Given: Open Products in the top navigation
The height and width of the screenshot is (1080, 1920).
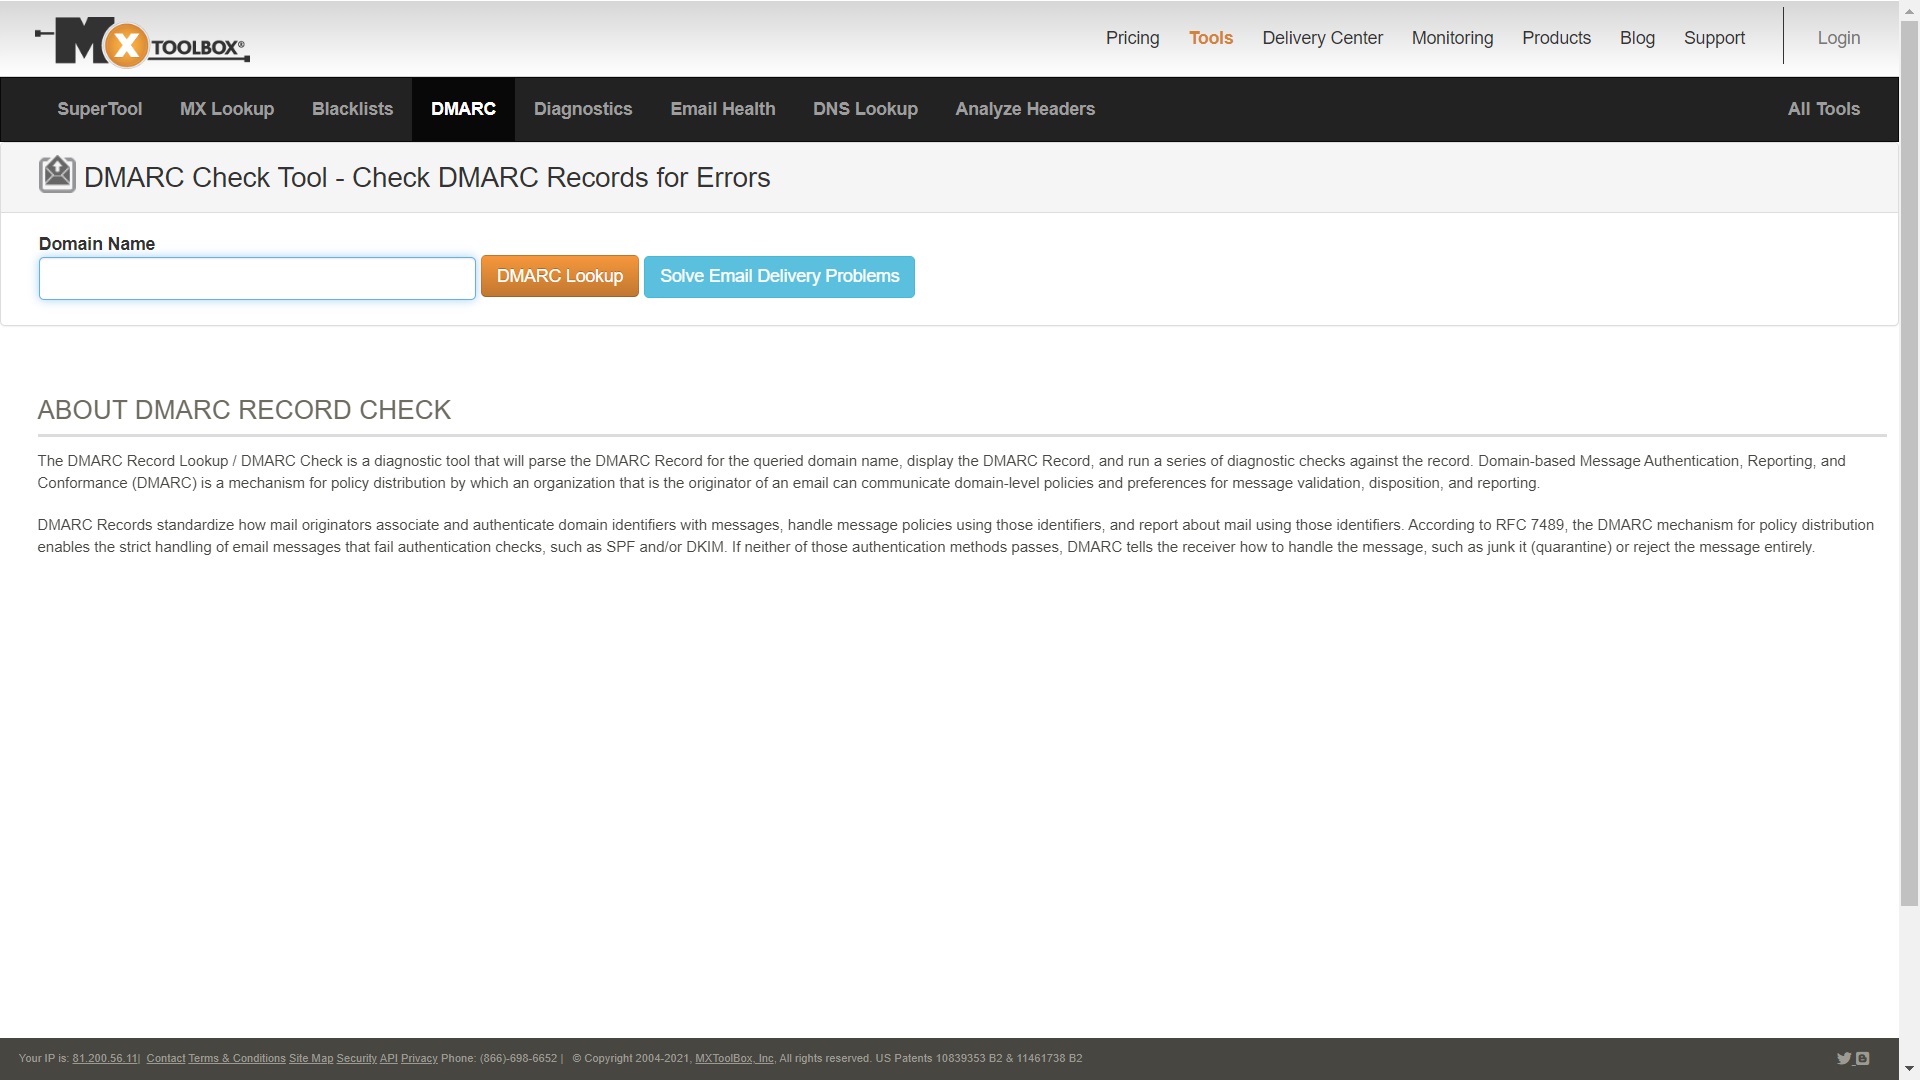Looking at the screenshot, I should [1556, 38].
